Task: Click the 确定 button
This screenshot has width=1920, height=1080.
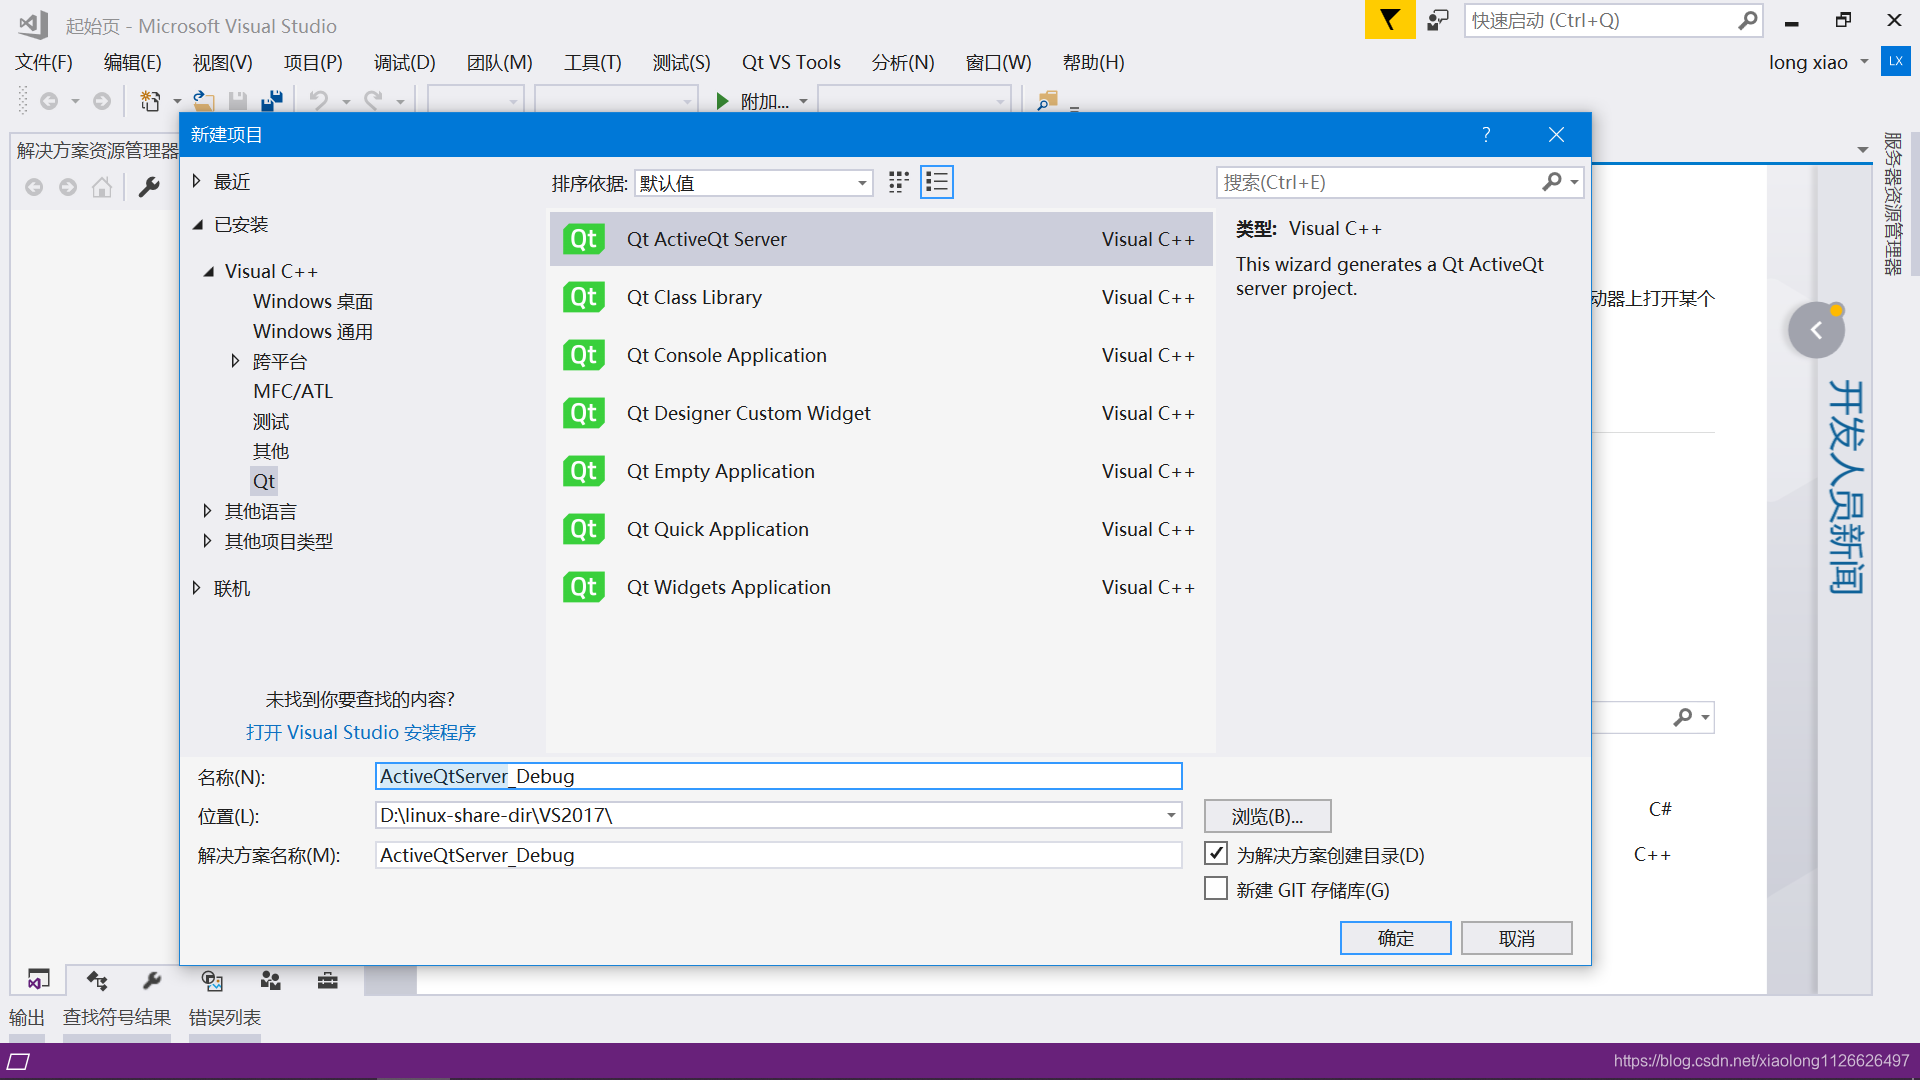Action: 1395,938
